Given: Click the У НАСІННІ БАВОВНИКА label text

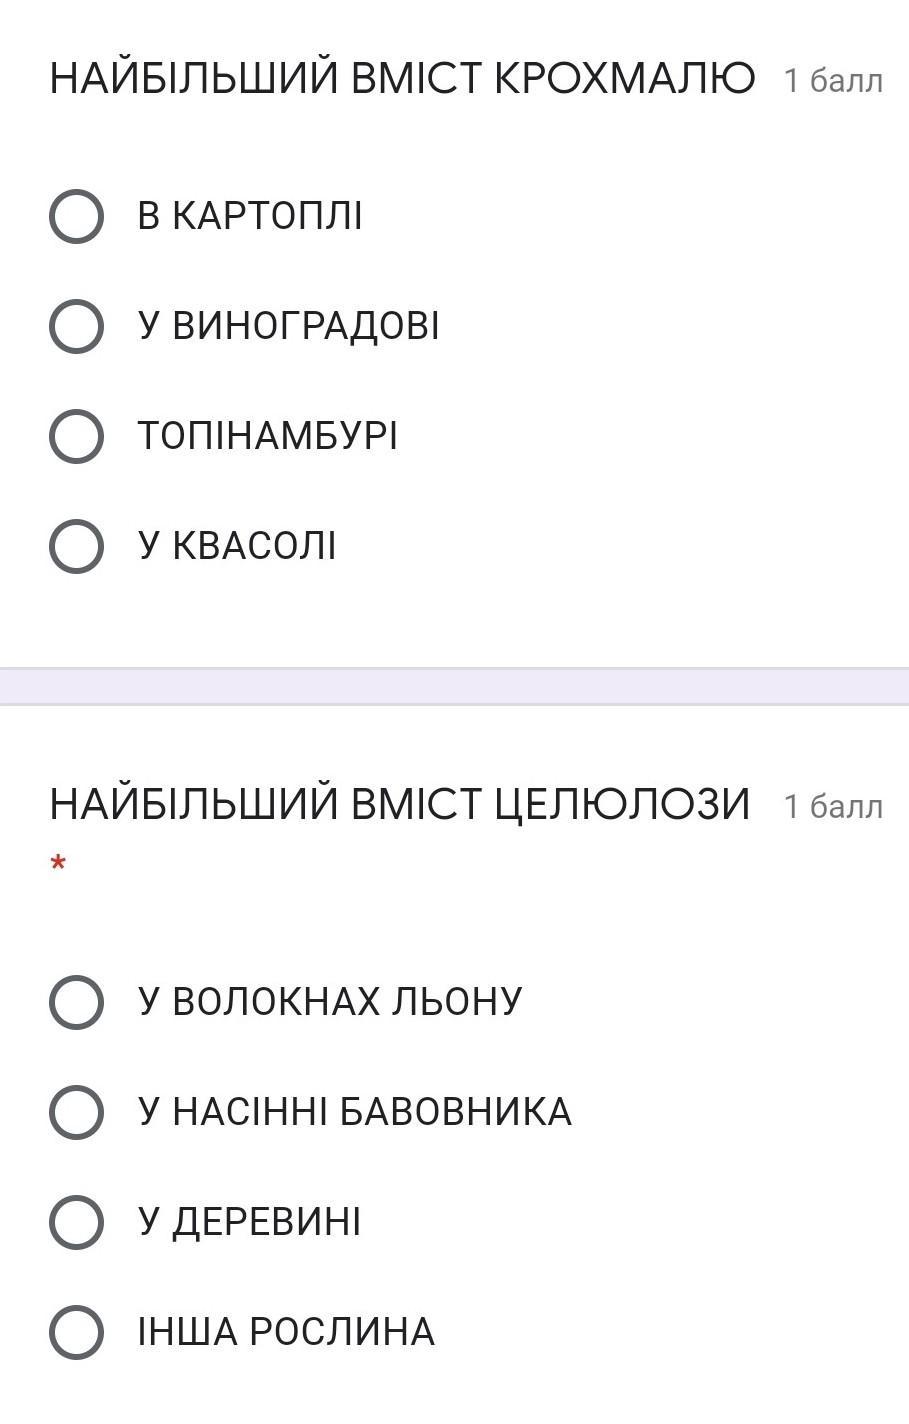Looking at the screenshot, I should click(355, 1112).
